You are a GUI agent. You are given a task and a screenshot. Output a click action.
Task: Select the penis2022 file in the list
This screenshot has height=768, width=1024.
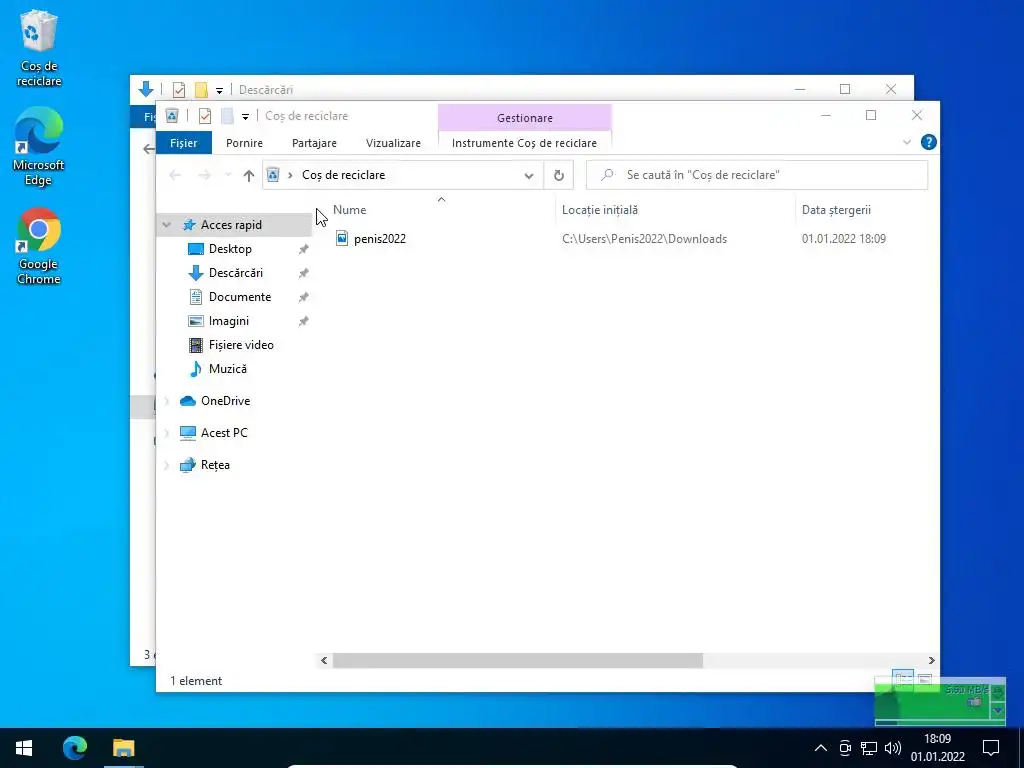(379, 239)
